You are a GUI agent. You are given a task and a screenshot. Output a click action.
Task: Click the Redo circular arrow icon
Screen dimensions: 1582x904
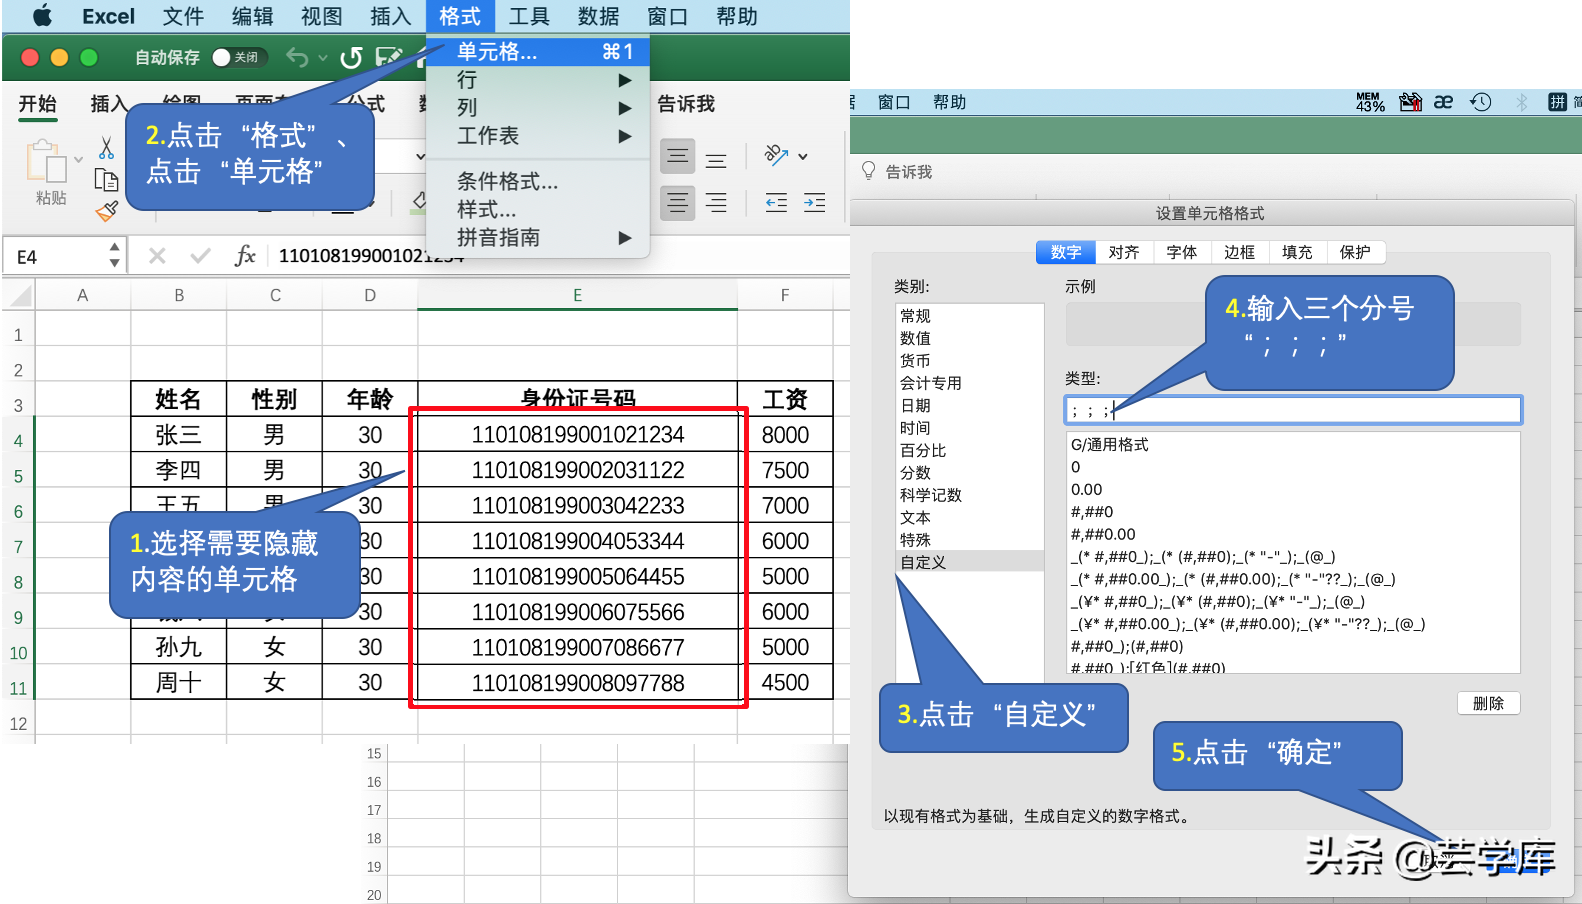(351, 58)
